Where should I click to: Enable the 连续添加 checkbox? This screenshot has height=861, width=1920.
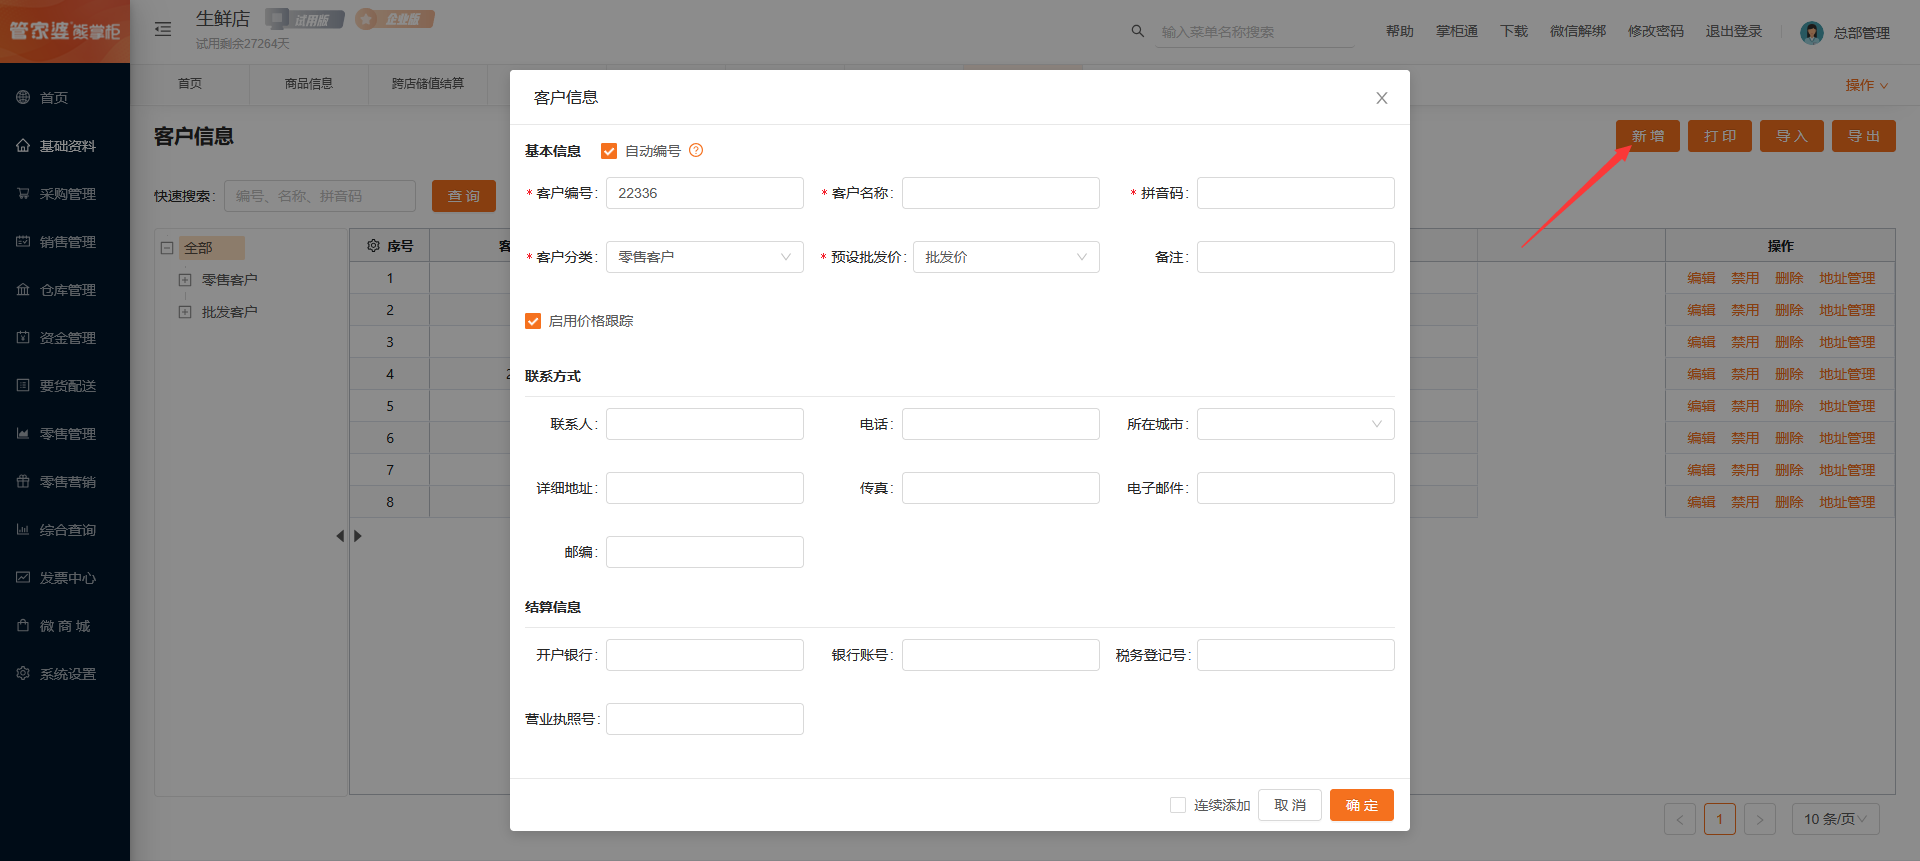pyautogui.click(x=1178, y=805)
